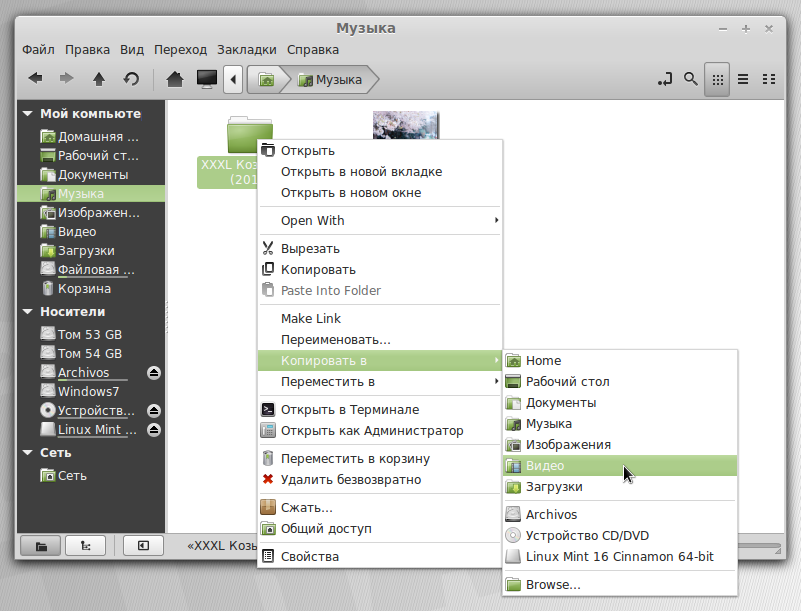This screenshot has width=801, height=611.
Task: Open the Home folder from the toolbar
Action: coord(175,78)
